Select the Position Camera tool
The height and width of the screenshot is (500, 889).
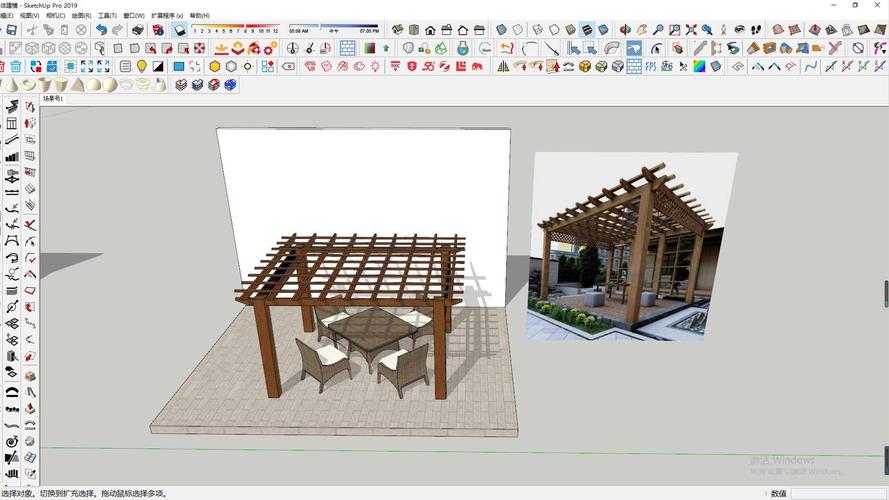coord(723,29)
